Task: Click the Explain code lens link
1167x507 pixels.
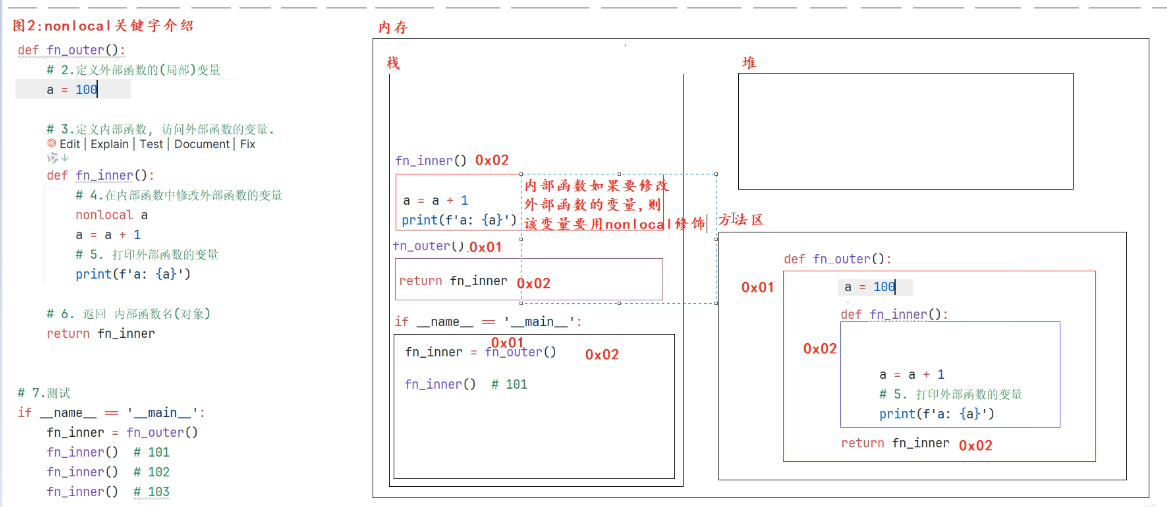Action: (x=110, y=144)
